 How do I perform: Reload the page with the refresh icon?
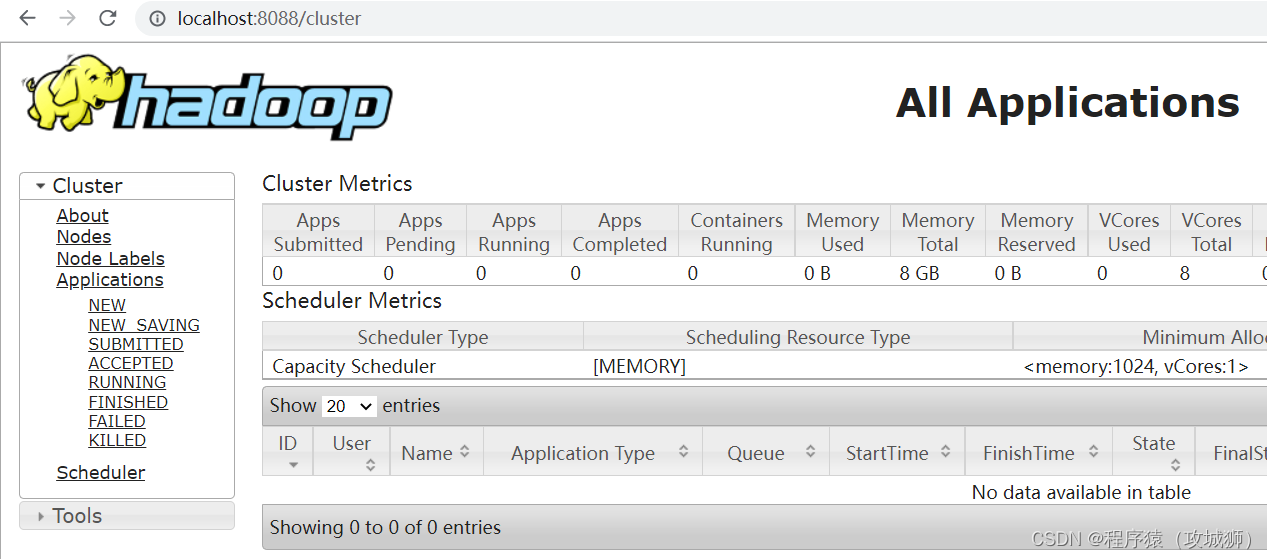pyautogui.click(x=107, y=18)
